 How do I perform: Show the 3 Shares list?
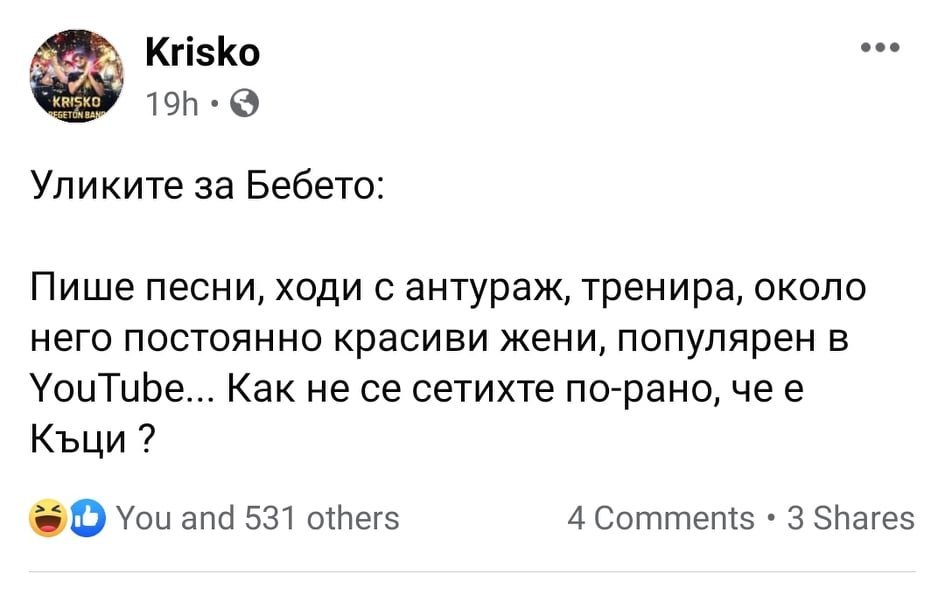coord(850,518)
